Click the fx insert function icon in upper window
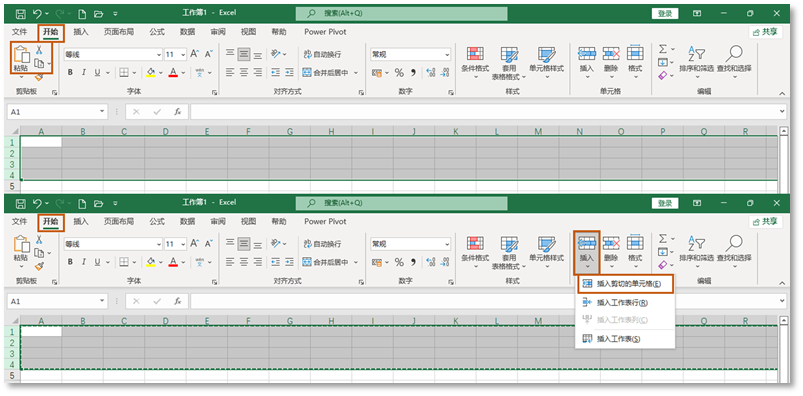This screenshot has width=803, height=396. click(177, 112)
